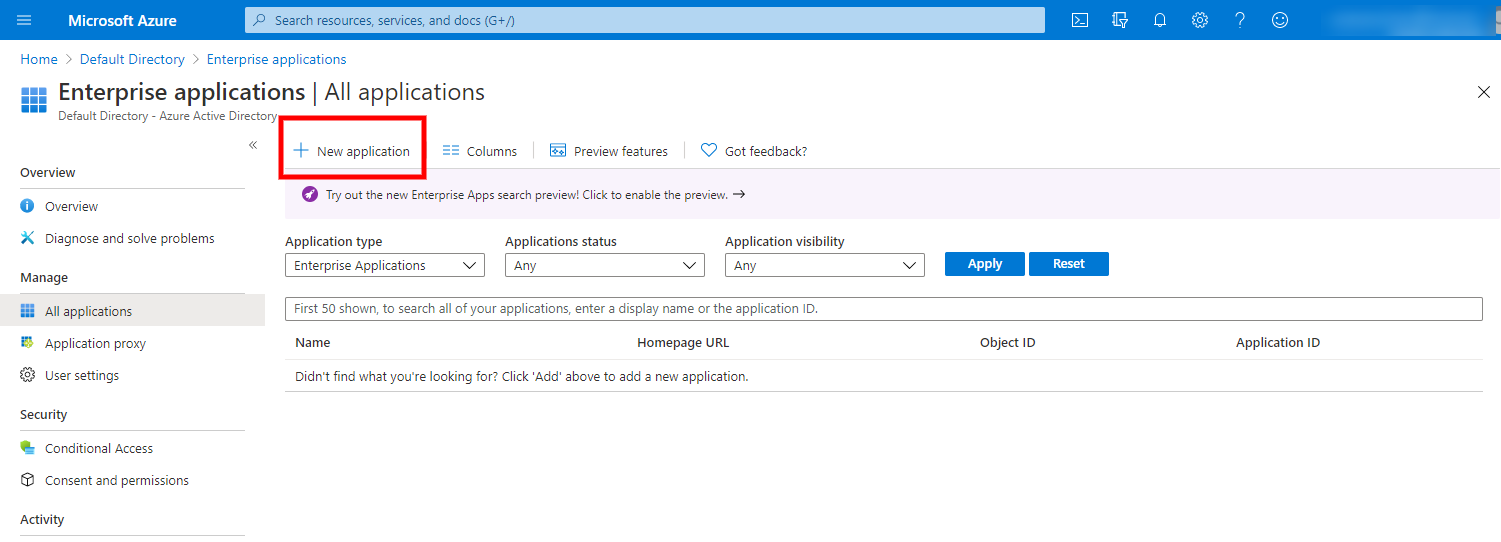Open the Directory and subscription filter icon

(1120, 20)
